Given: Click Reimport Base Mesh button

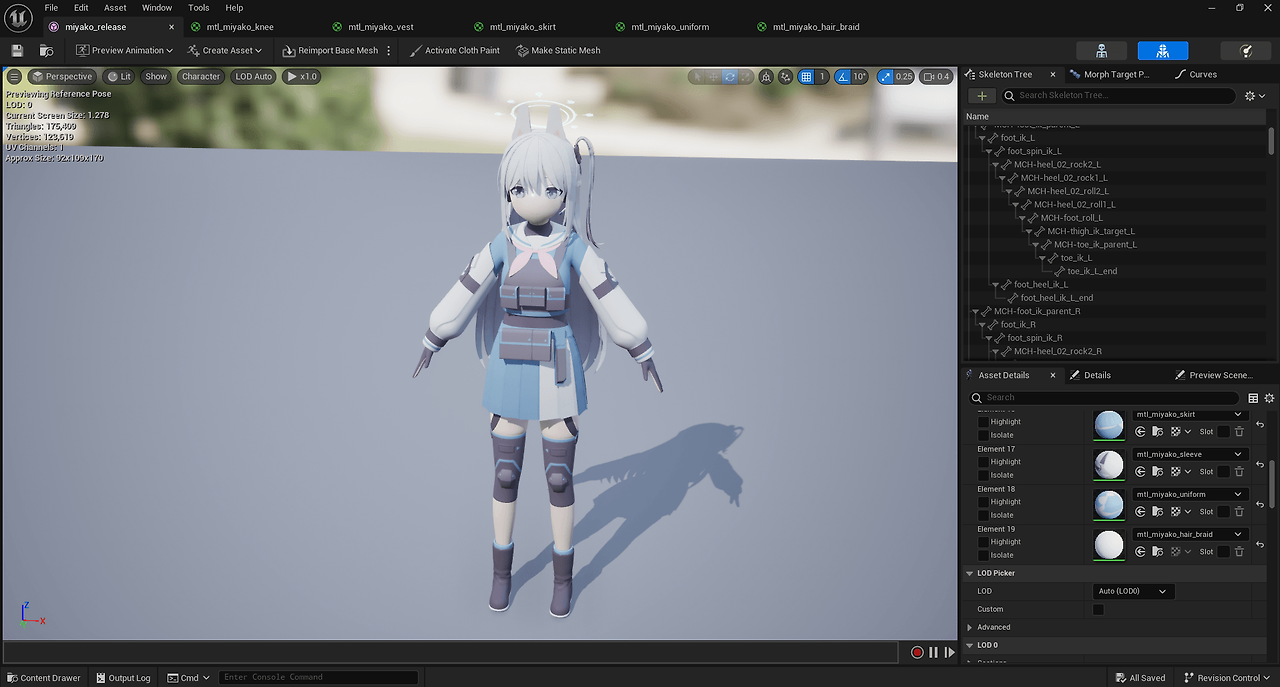Looking at the screenshot, I should (330, 50).
